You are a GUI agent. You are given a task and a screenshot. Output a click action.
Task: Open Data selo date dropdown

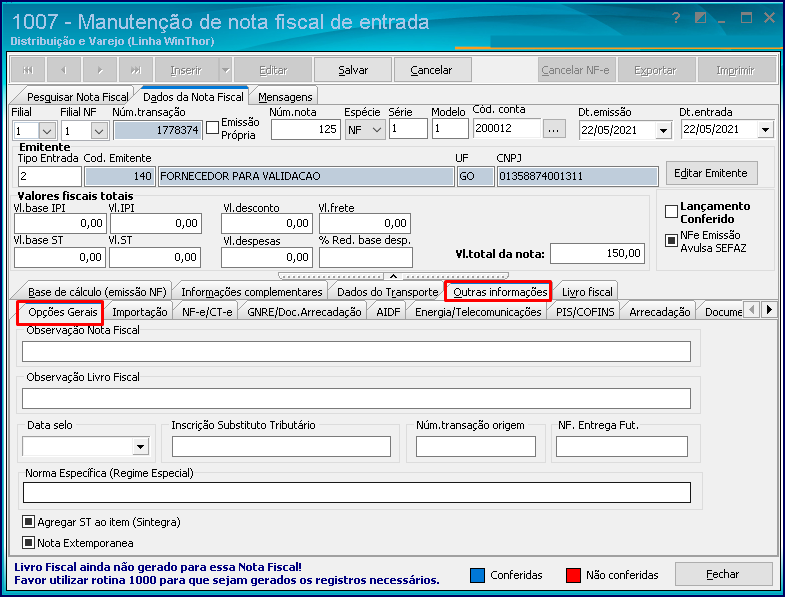tap(141, 446)
